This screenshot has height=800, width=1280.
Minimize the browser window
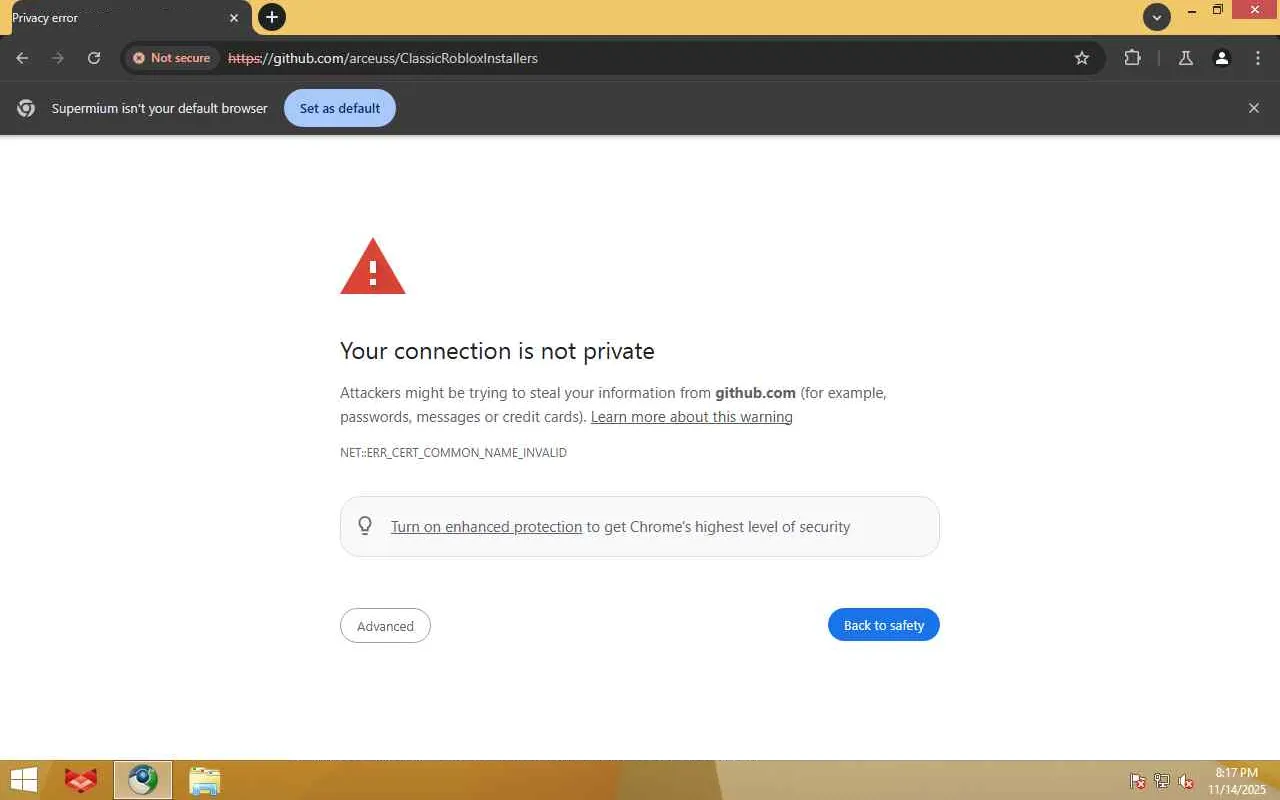point(1191,10)
